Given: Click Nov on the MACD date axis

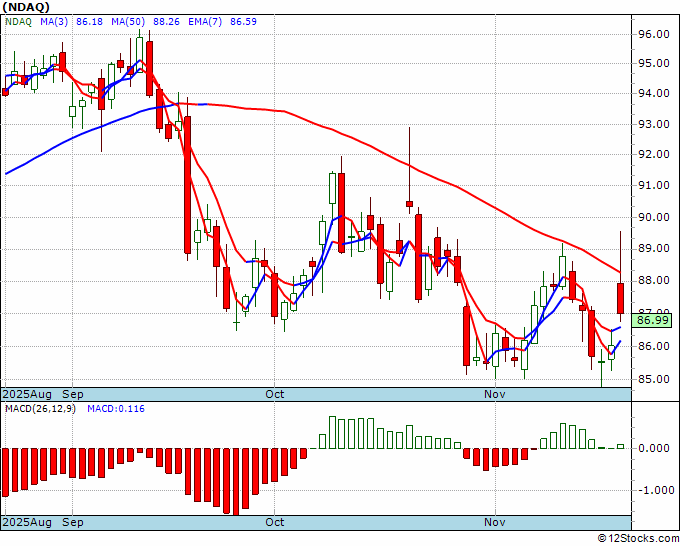Looking at the screenshot, I should click(x=495, y=522).
